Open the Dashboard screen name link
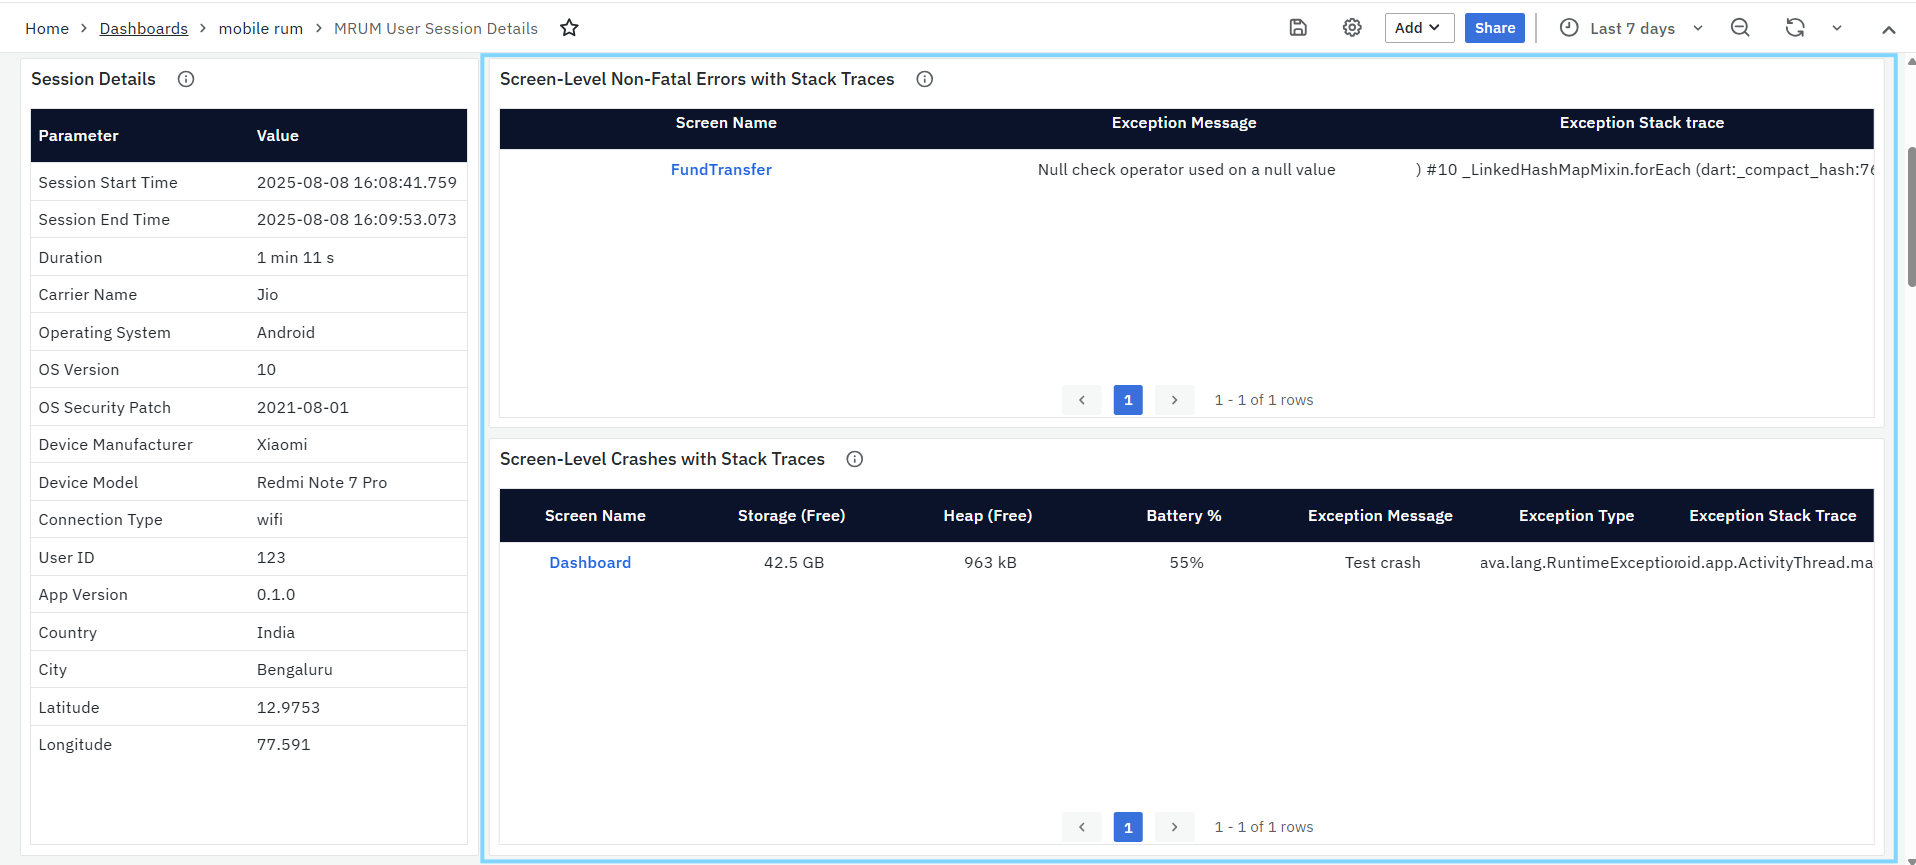The image size is (1916, 865). pyautogui.click(x=590, y=563)
